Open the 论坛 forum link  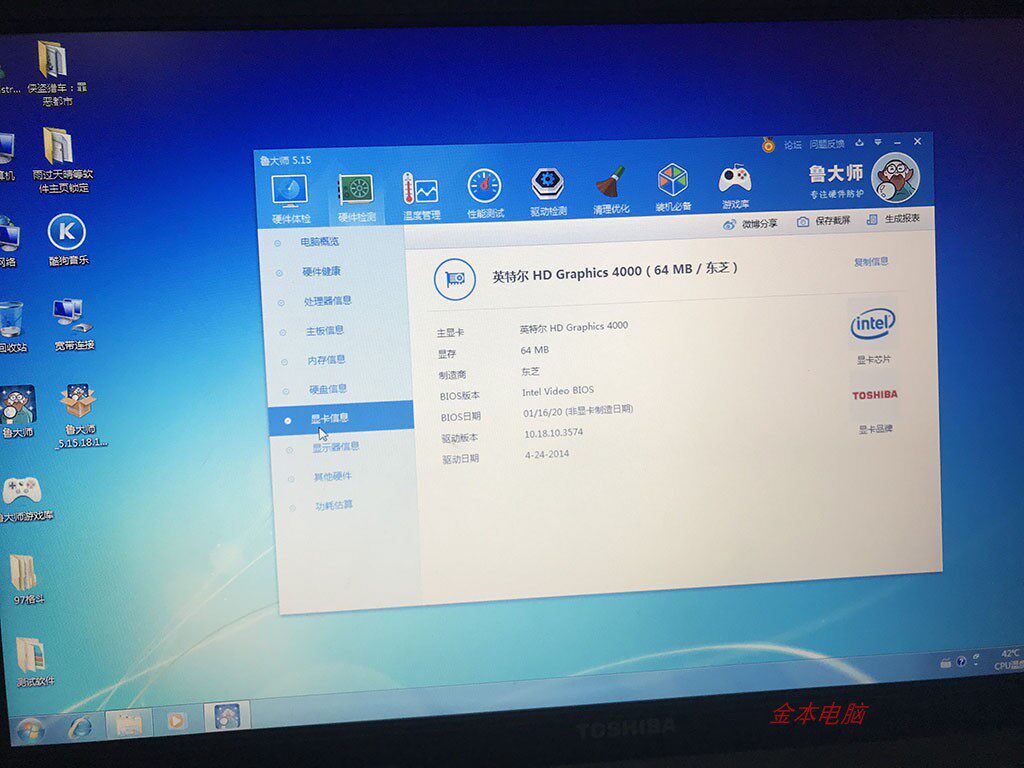click(x=792, y=144)
